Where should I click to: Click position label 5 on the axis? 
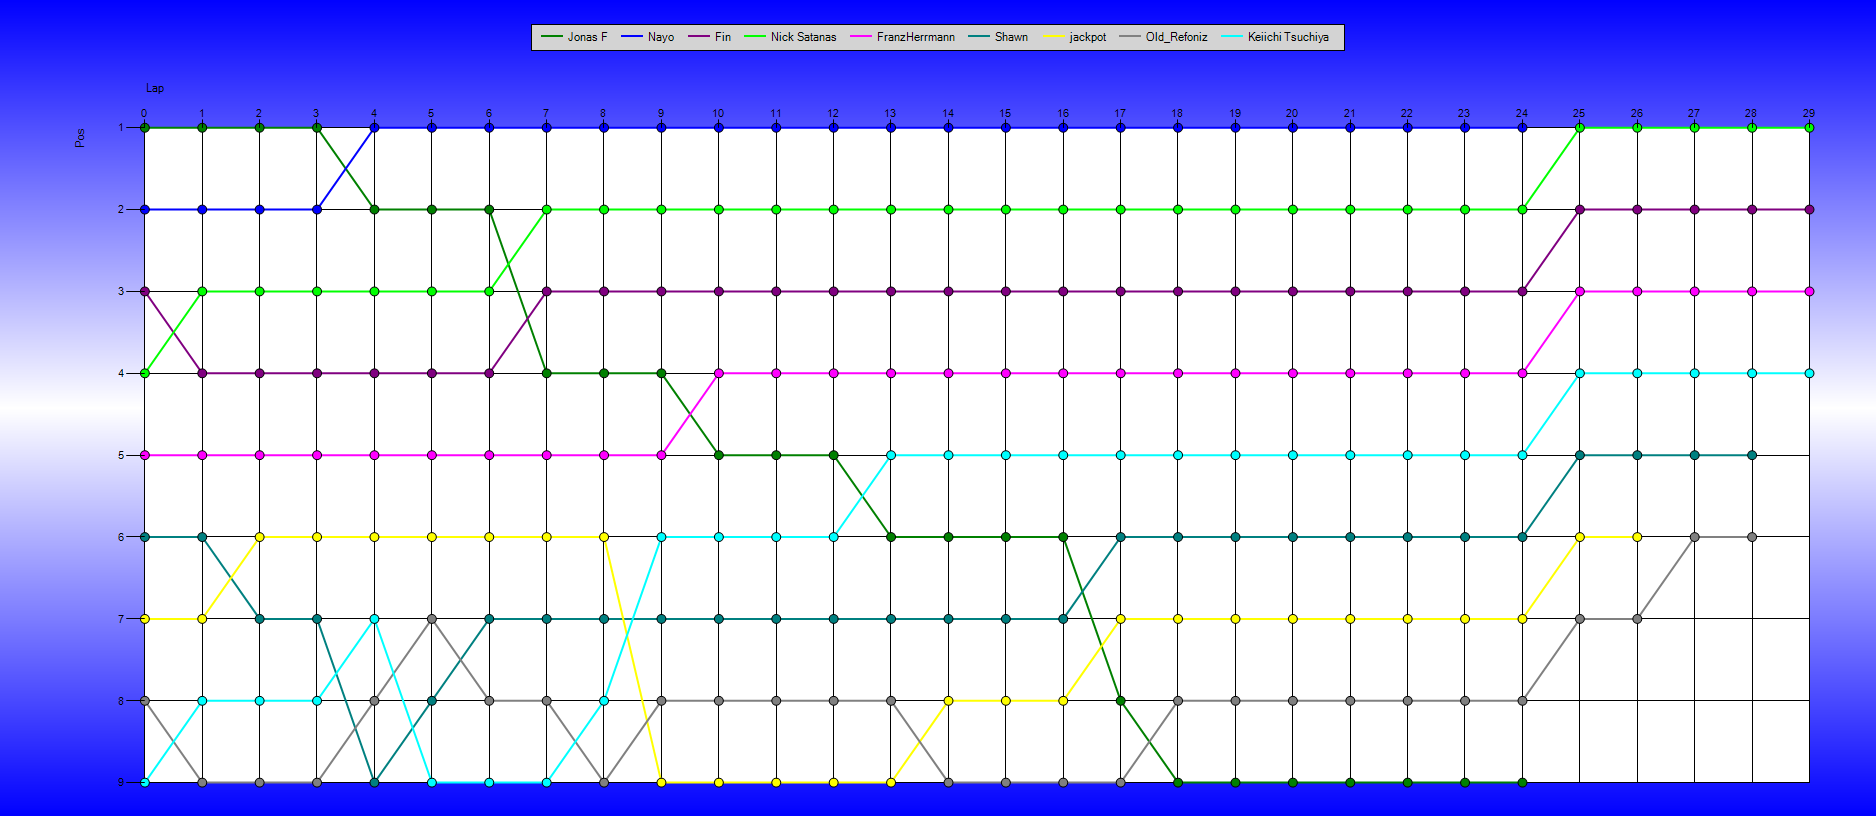(x=121, y=455)
